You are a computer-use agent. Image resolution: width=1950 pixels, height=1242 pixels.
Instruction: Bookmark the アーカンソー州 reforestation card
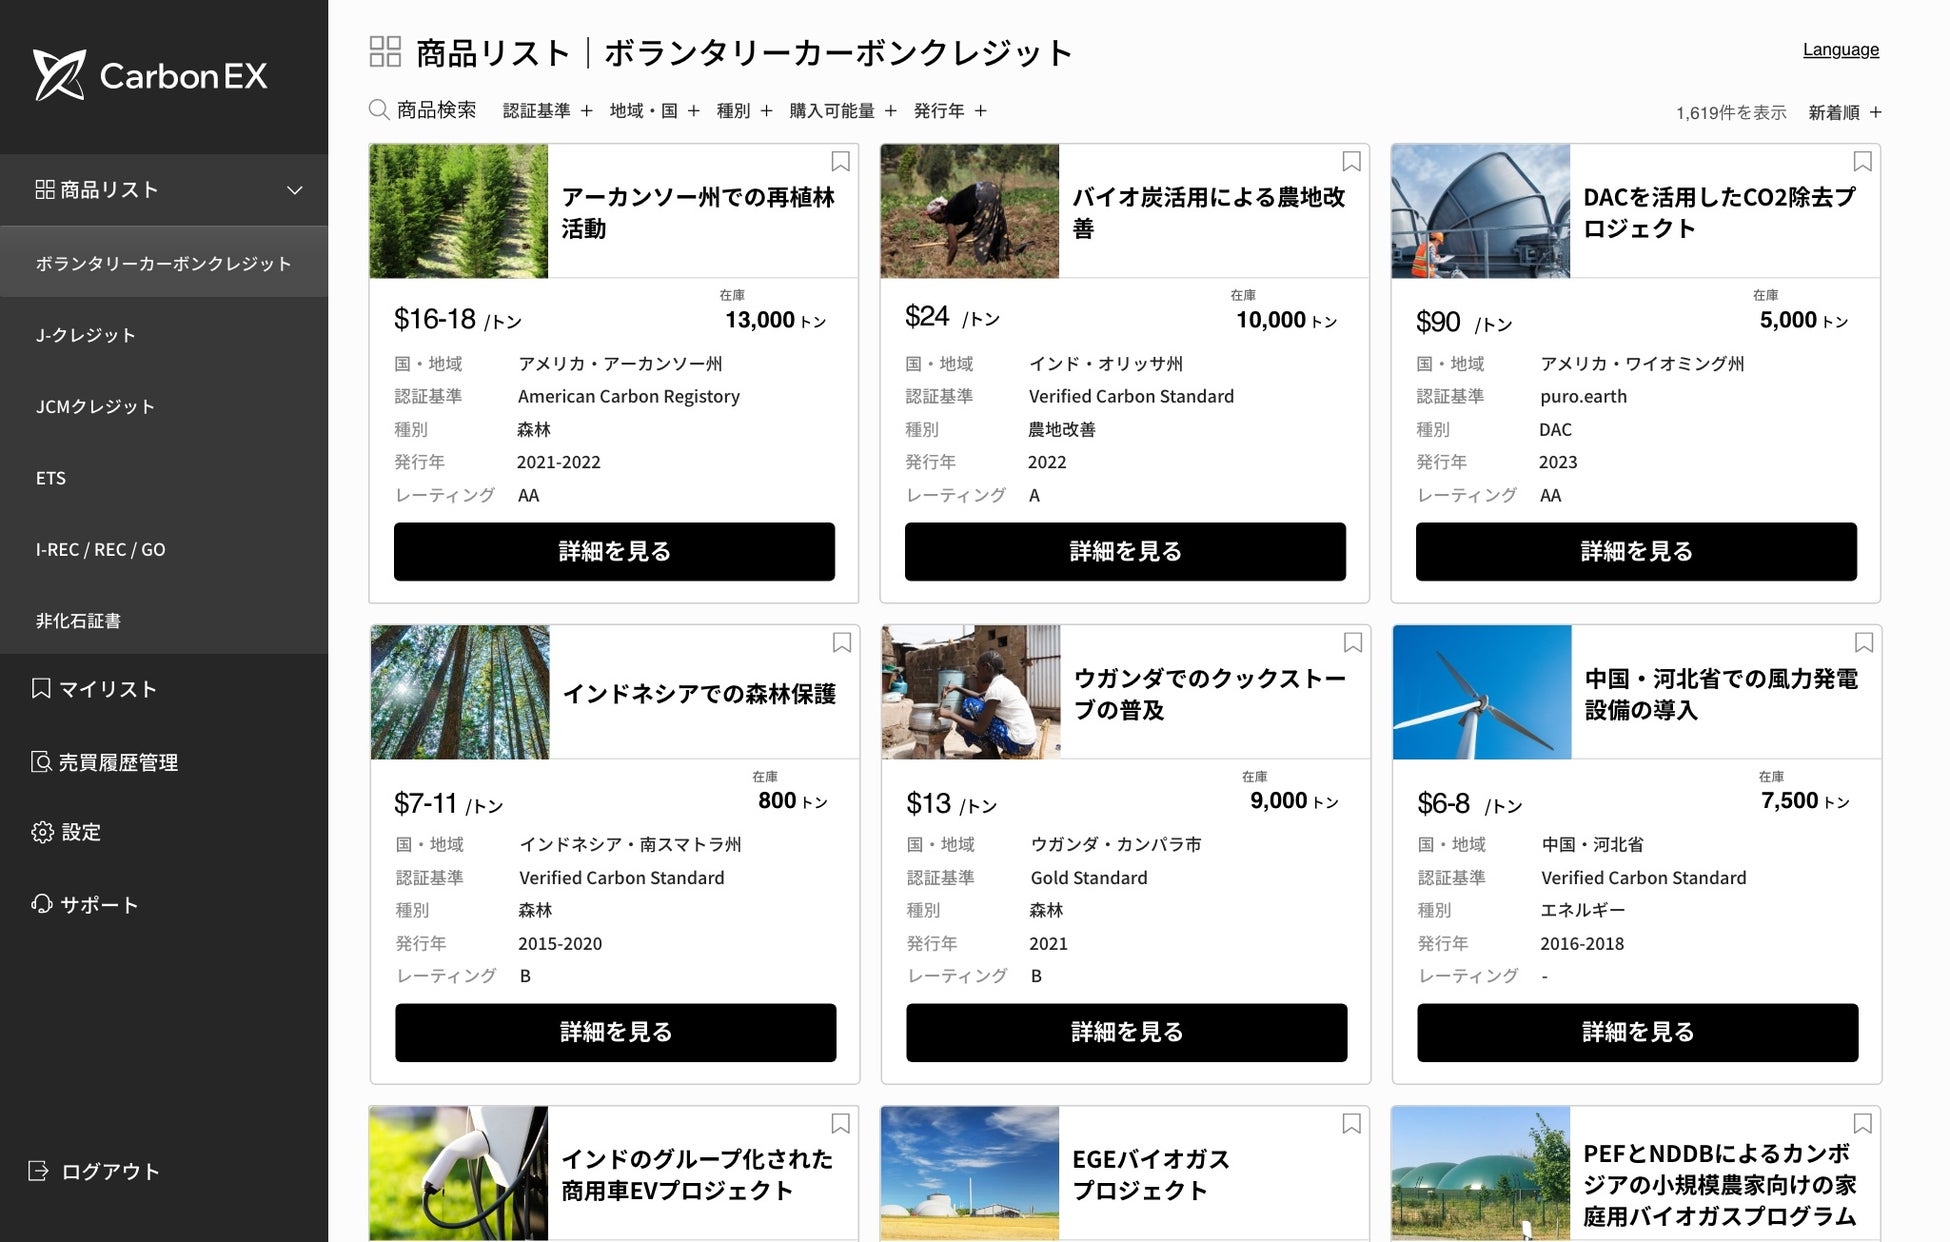tap(840, 162)
